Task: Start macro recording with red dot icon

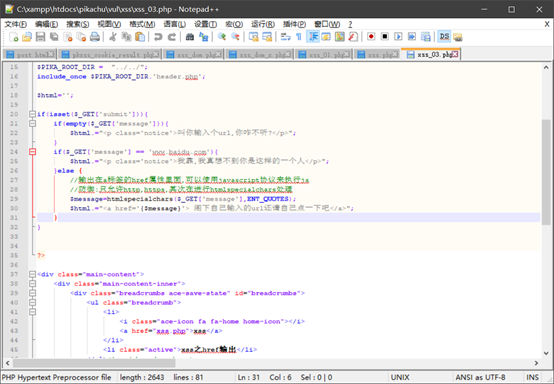Action: (x=371, y=37)
